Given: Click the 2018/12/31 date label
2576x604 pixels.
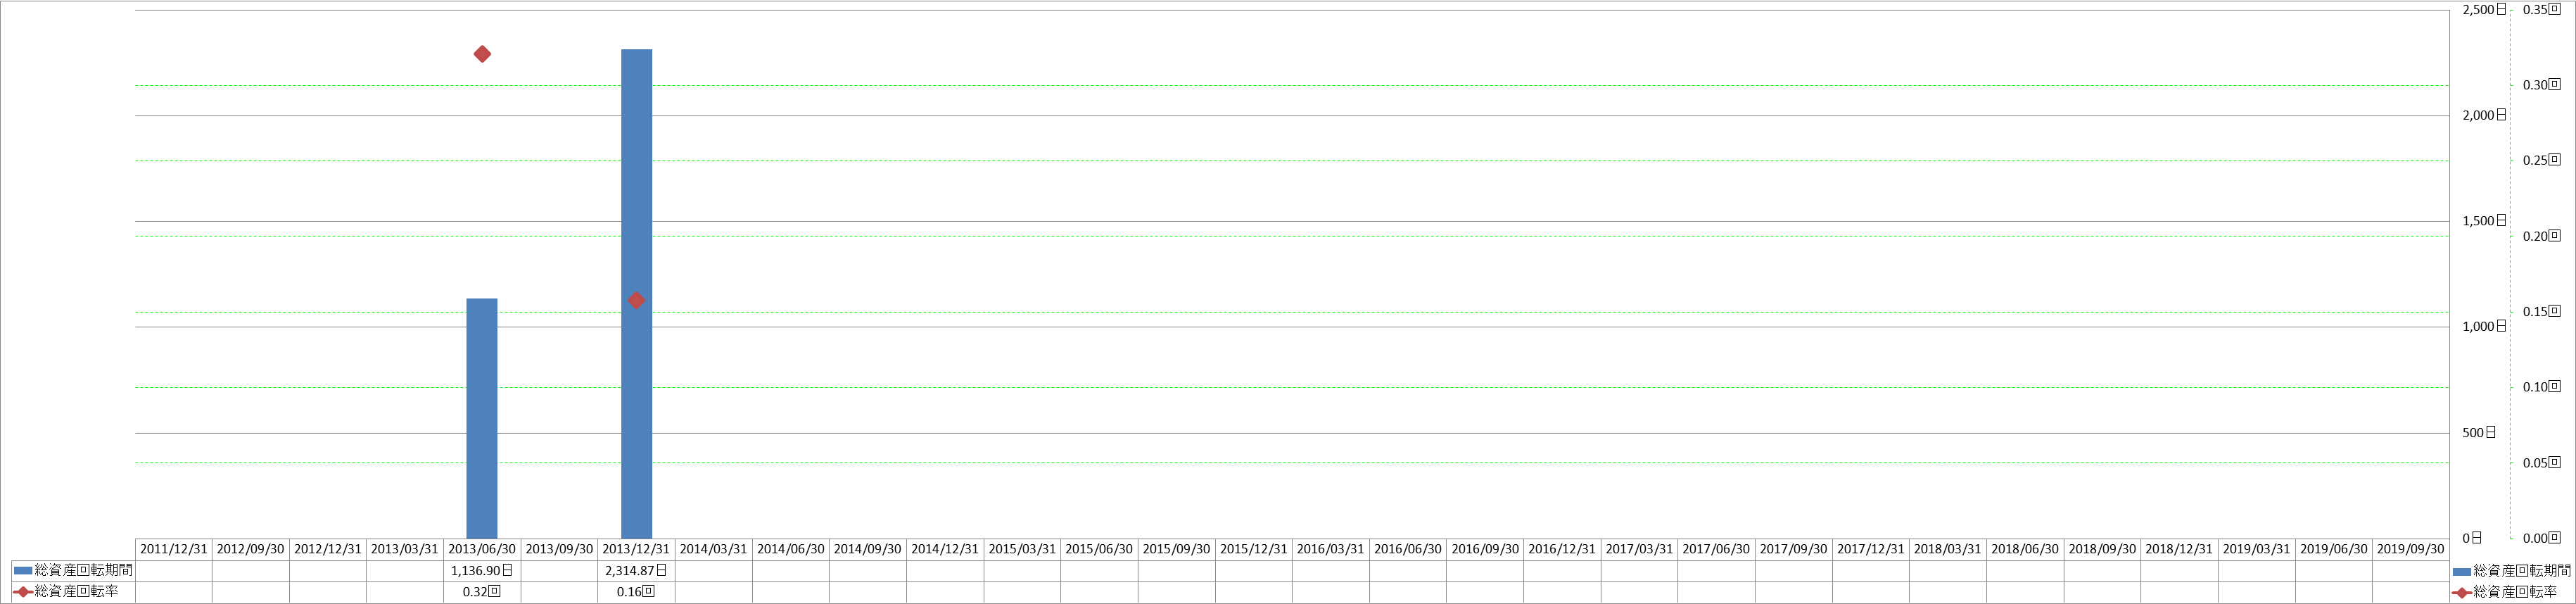Looking at the screenshot, I should click(x=2179, y=549).
